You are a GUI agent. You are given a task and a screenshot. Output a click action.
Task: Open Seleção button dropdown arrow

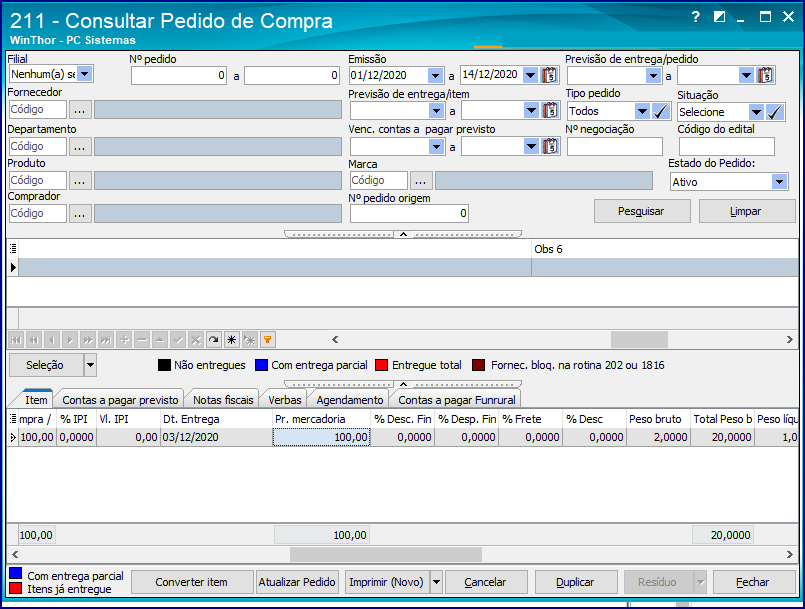[x=90, y=365]
